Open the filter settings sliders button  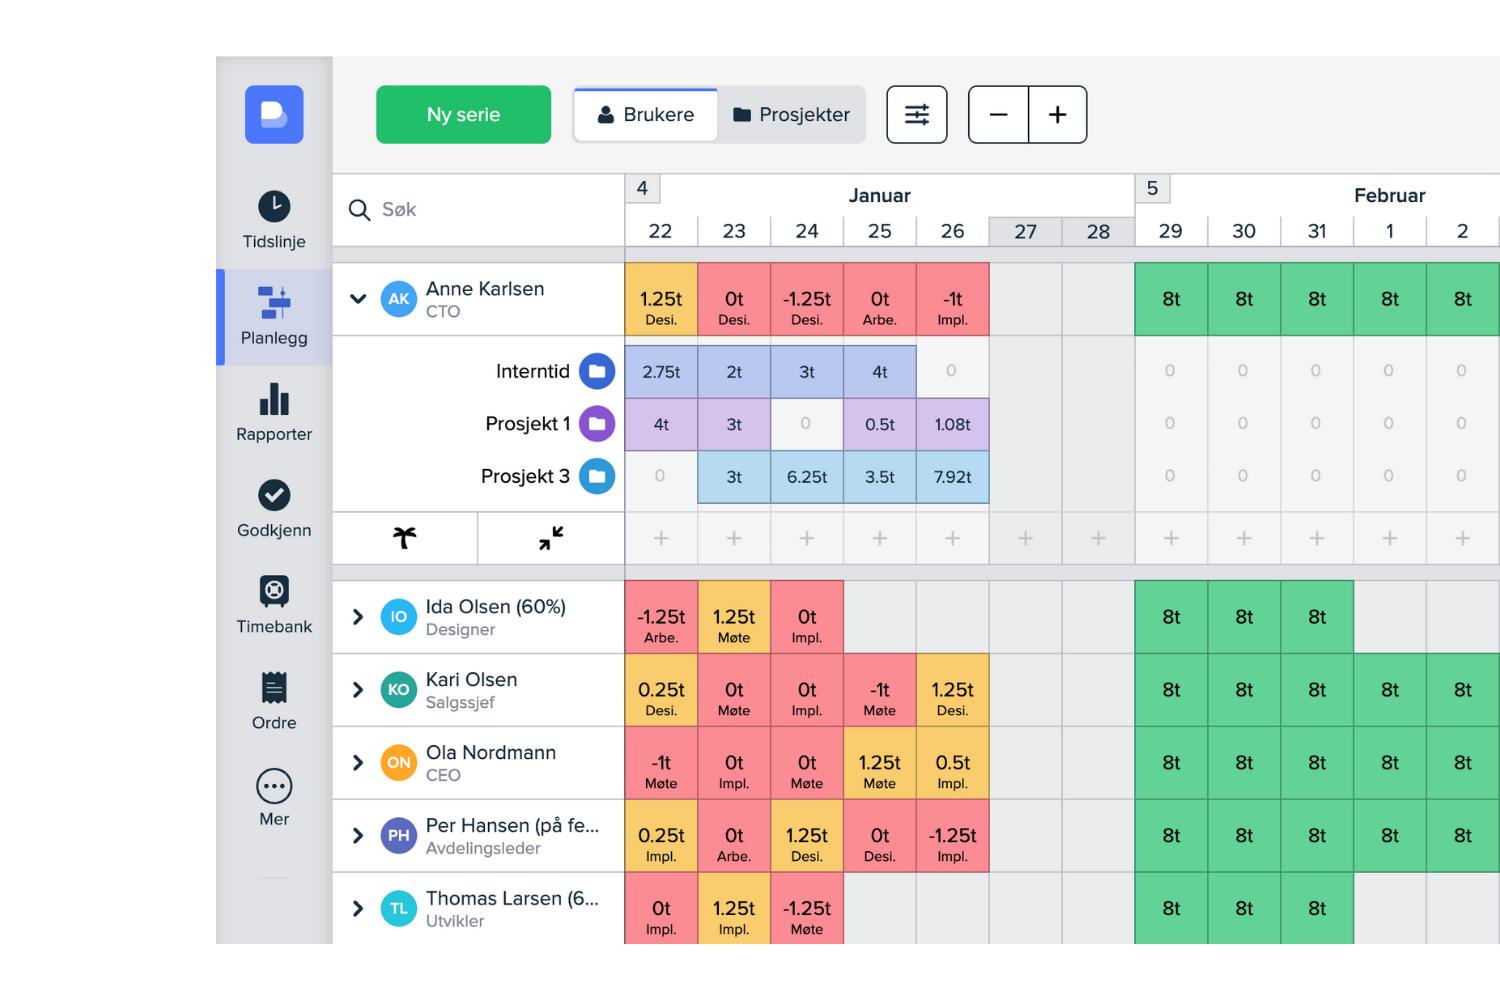pos(917,114)
